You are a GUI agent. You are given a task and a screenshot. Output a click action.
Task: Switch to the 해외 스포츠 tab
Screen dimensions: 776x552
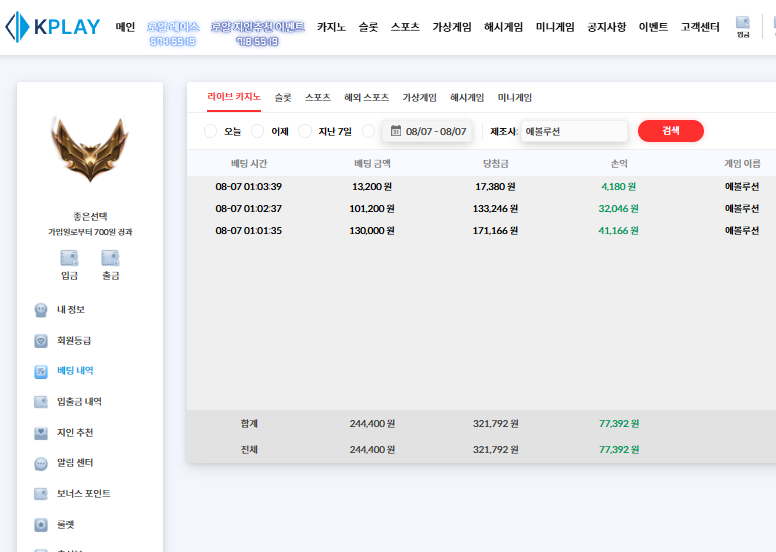pos(366,98)
